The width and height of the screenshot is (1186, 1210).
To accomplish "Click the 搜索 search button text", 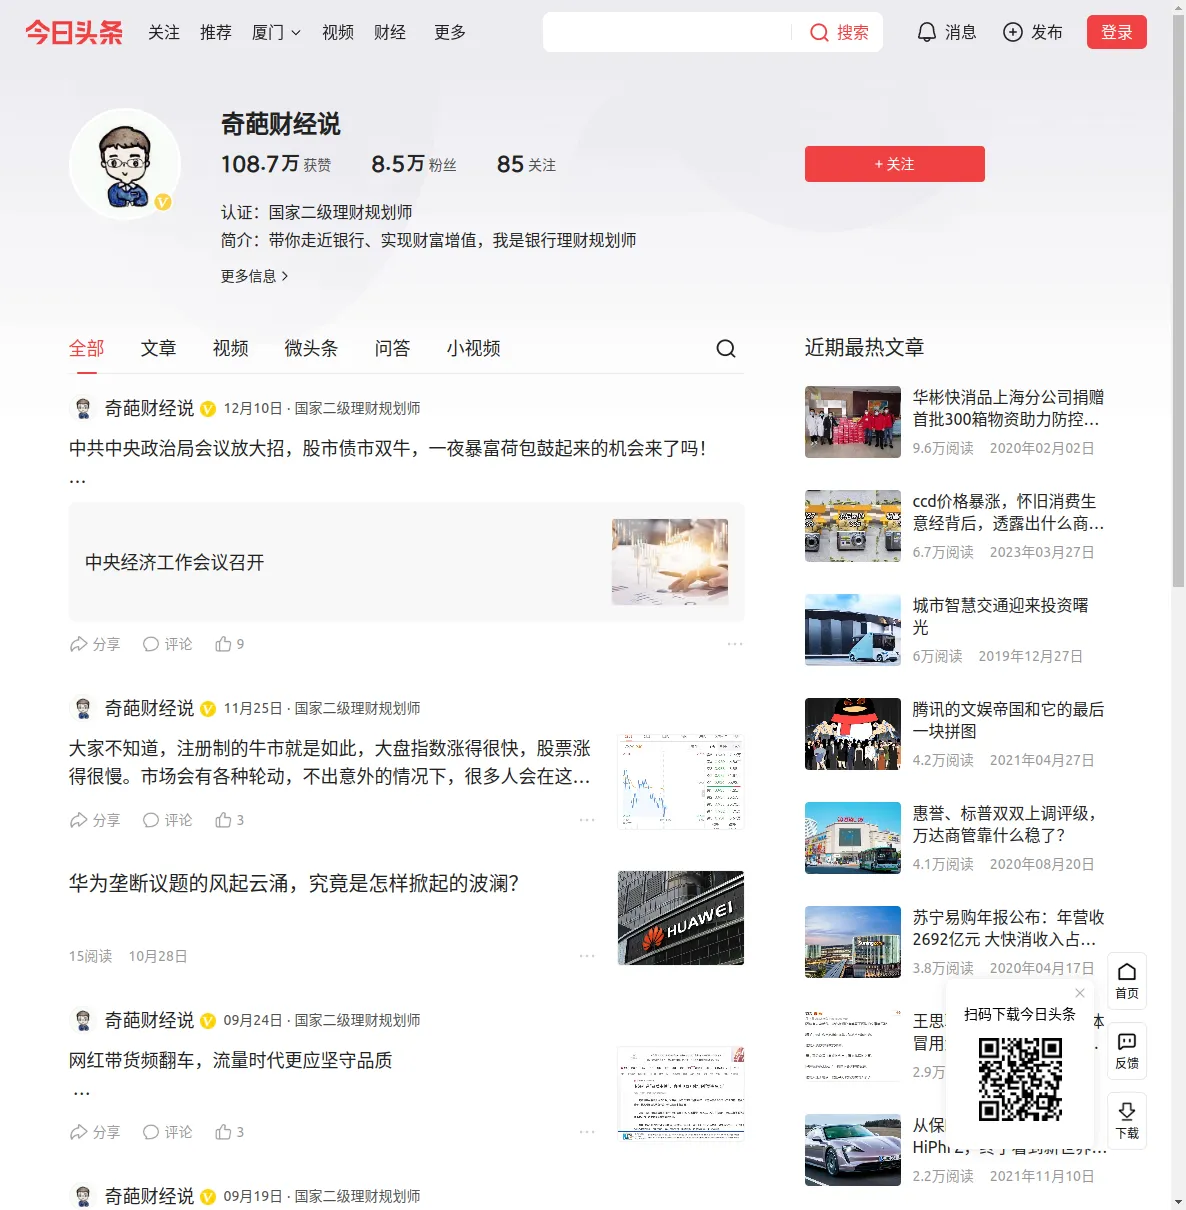I will point(853,32).
